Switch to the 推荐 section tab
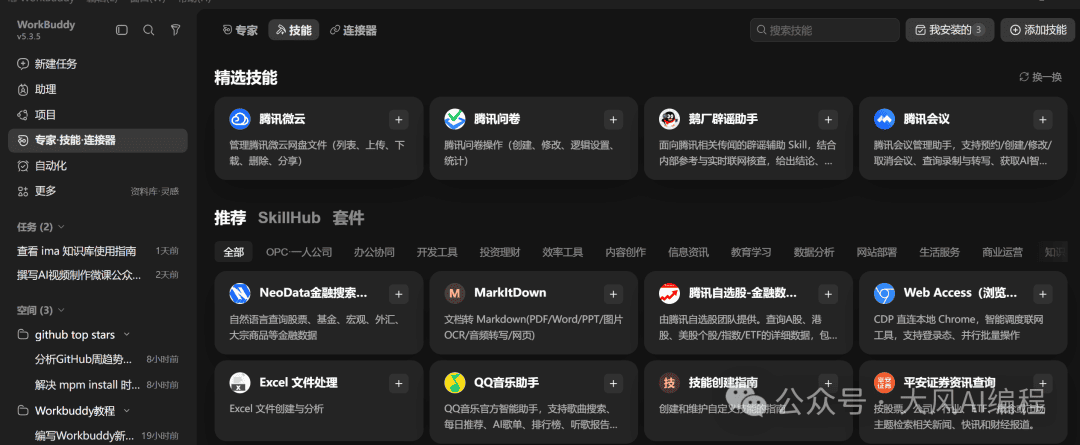Viewport: 1080px width, 445px height. 230,218
